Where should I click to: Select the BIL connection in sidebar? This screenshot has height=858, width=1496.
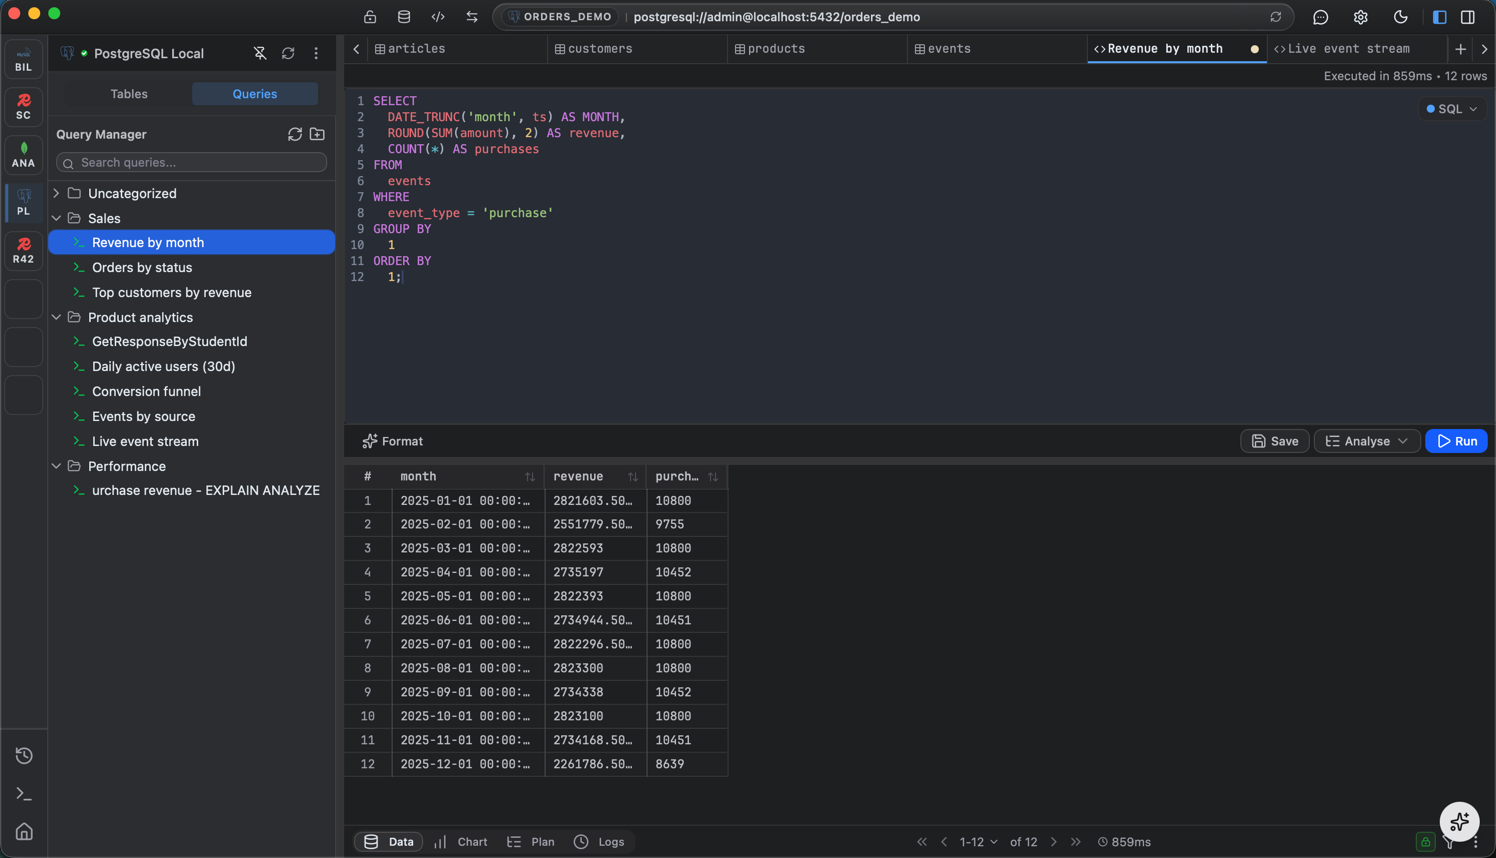(23, 59)
